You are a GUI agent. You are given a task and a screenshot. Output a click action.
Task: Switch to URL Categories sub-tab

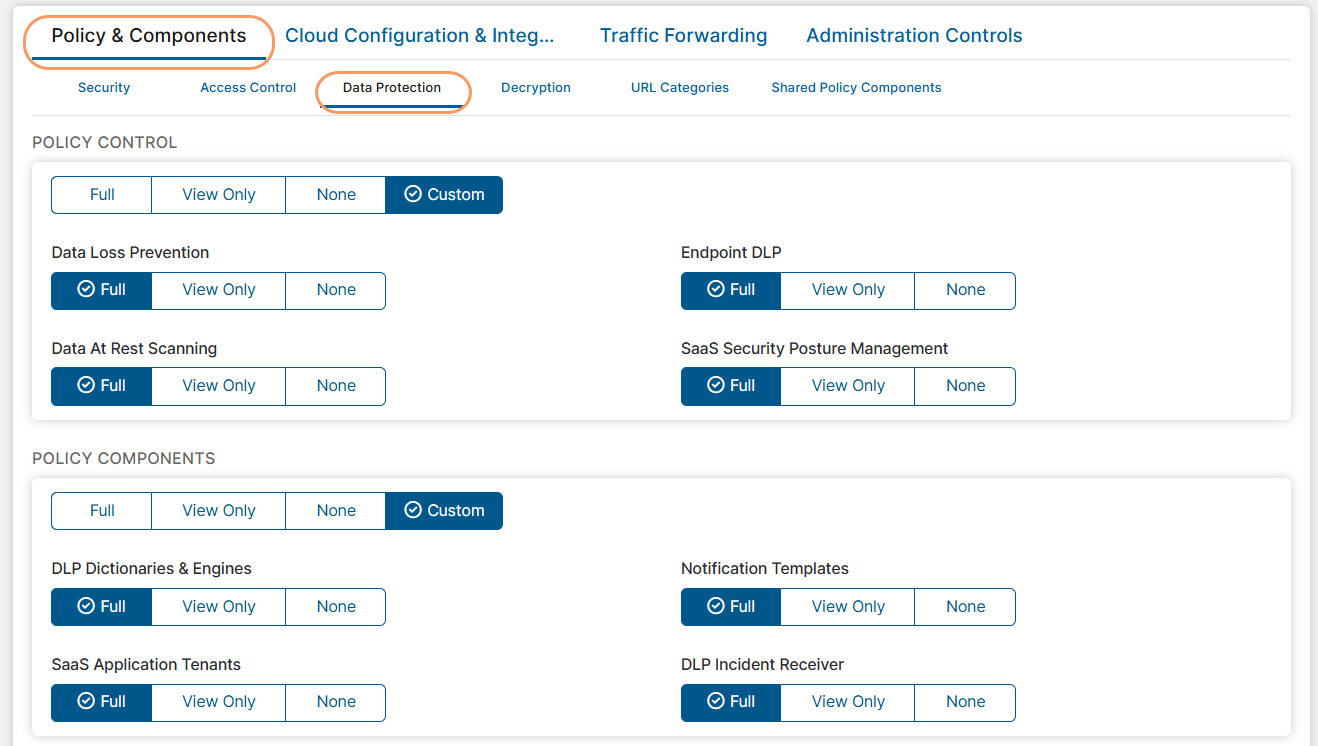tap(679, 88)
